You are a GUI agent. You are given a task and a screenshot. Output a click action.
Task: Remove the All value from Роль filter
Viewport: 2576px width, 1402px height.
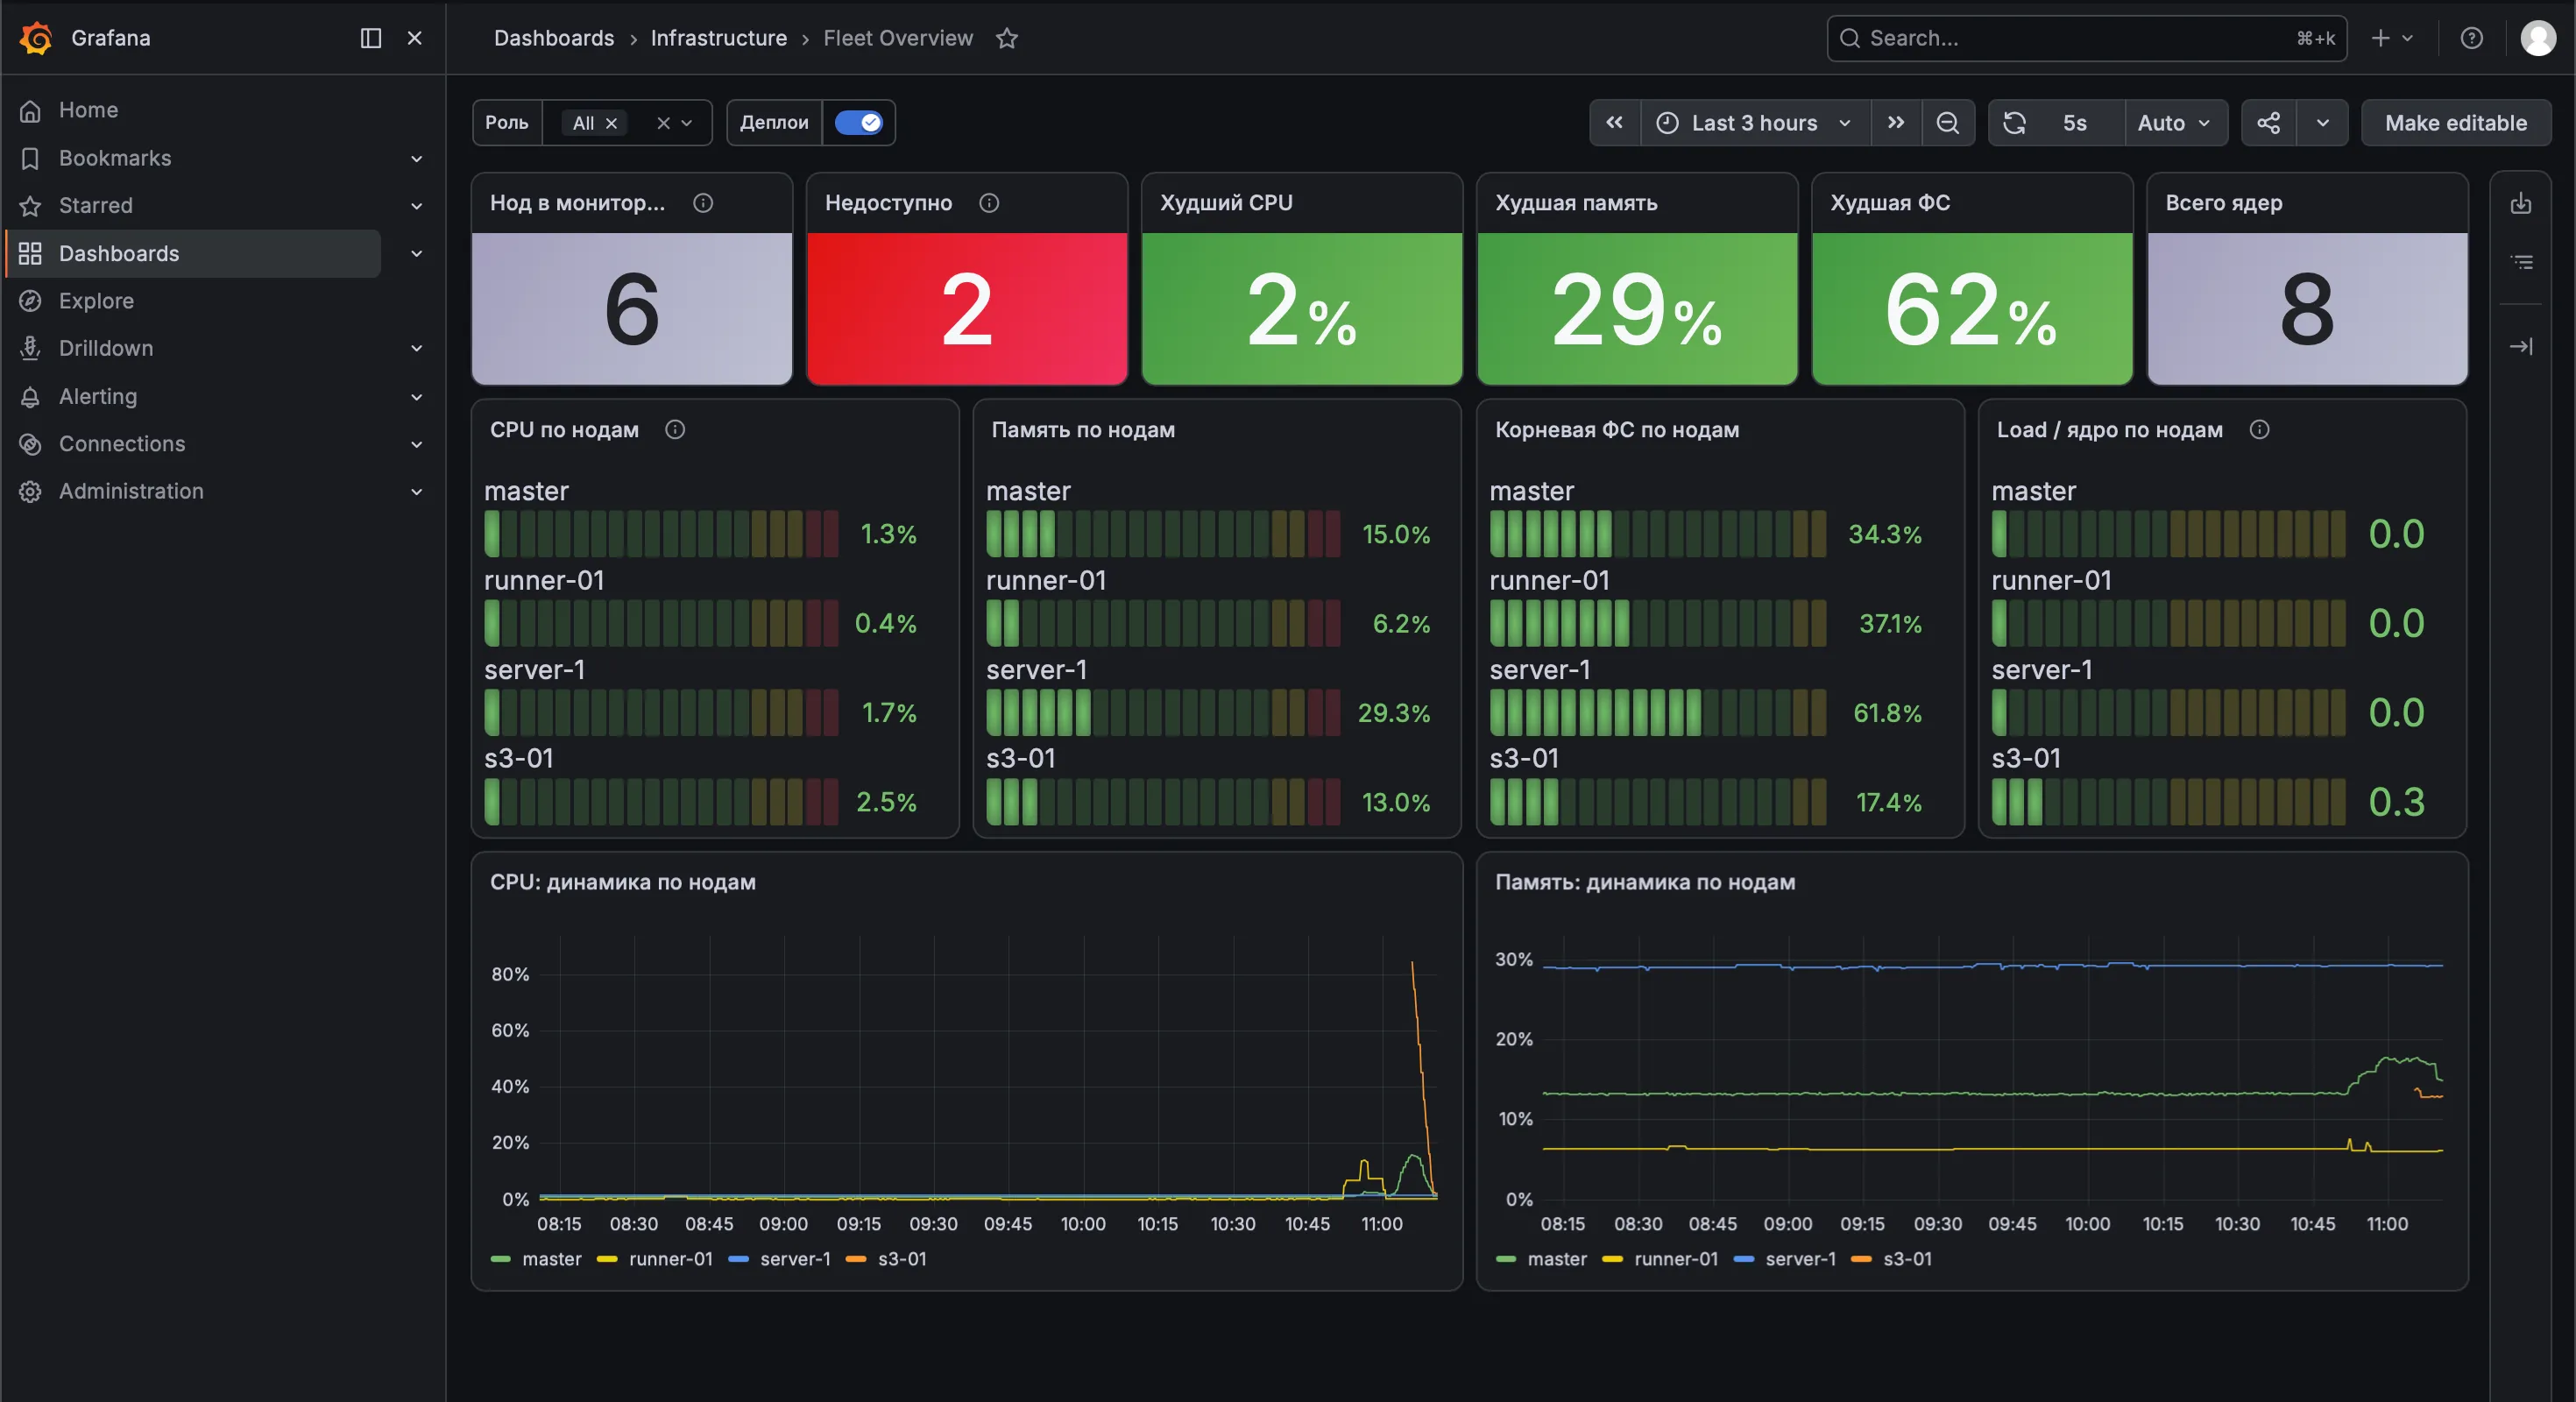tap(612, 123)
